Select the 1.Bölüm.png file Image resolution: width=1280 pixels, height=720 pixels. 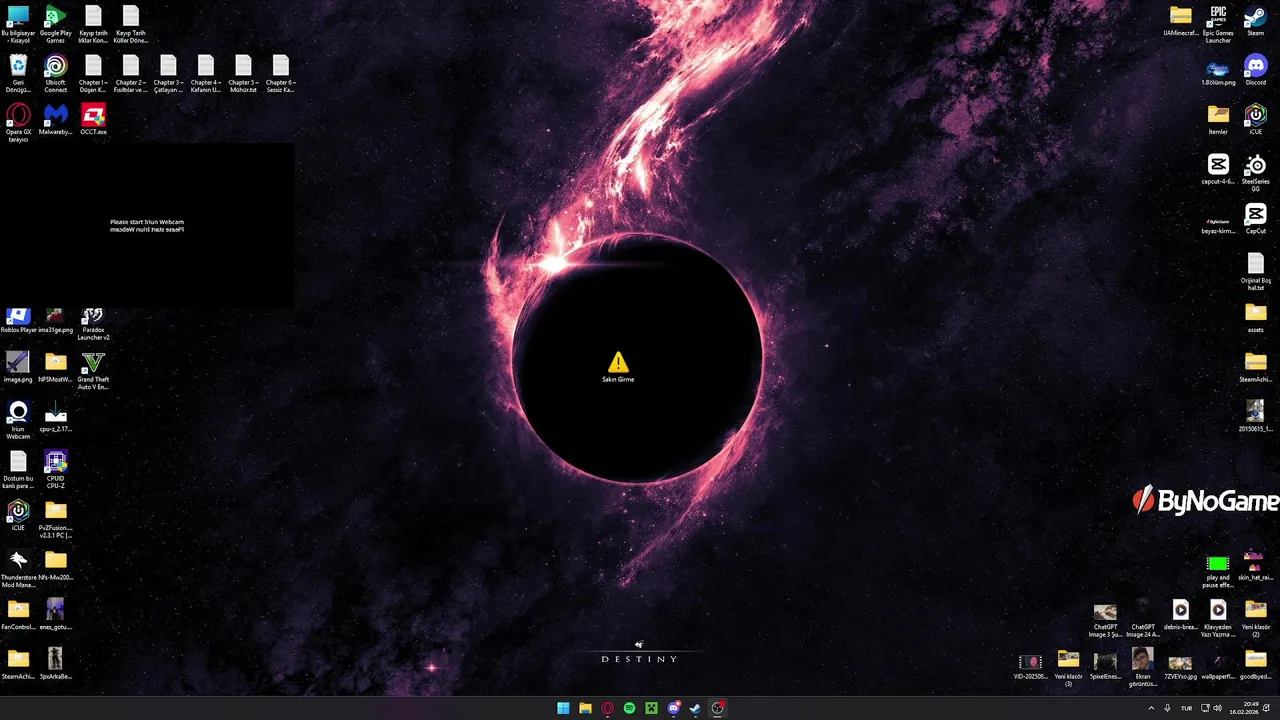(x=1218, y=68)
